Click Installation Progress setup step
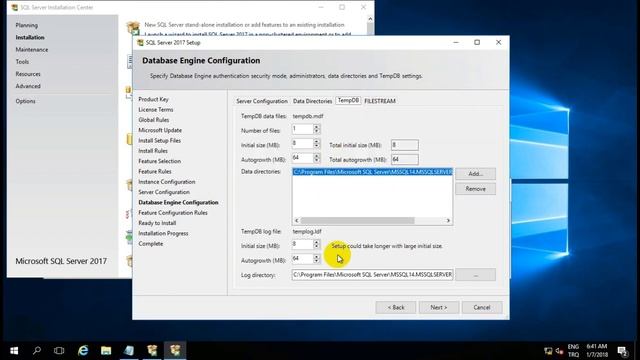 tap(163, 233)
